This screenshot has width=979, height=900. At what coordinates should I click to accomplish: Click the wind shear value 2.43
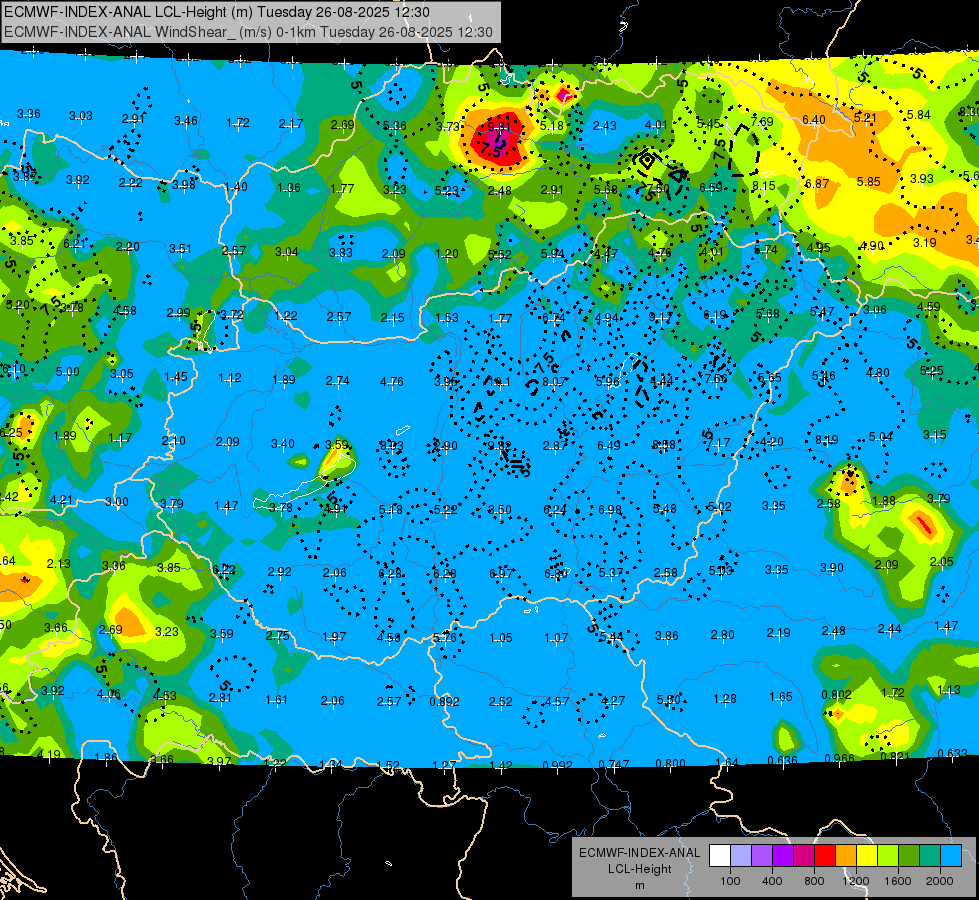pyautogui.click(x=604, y=126)
